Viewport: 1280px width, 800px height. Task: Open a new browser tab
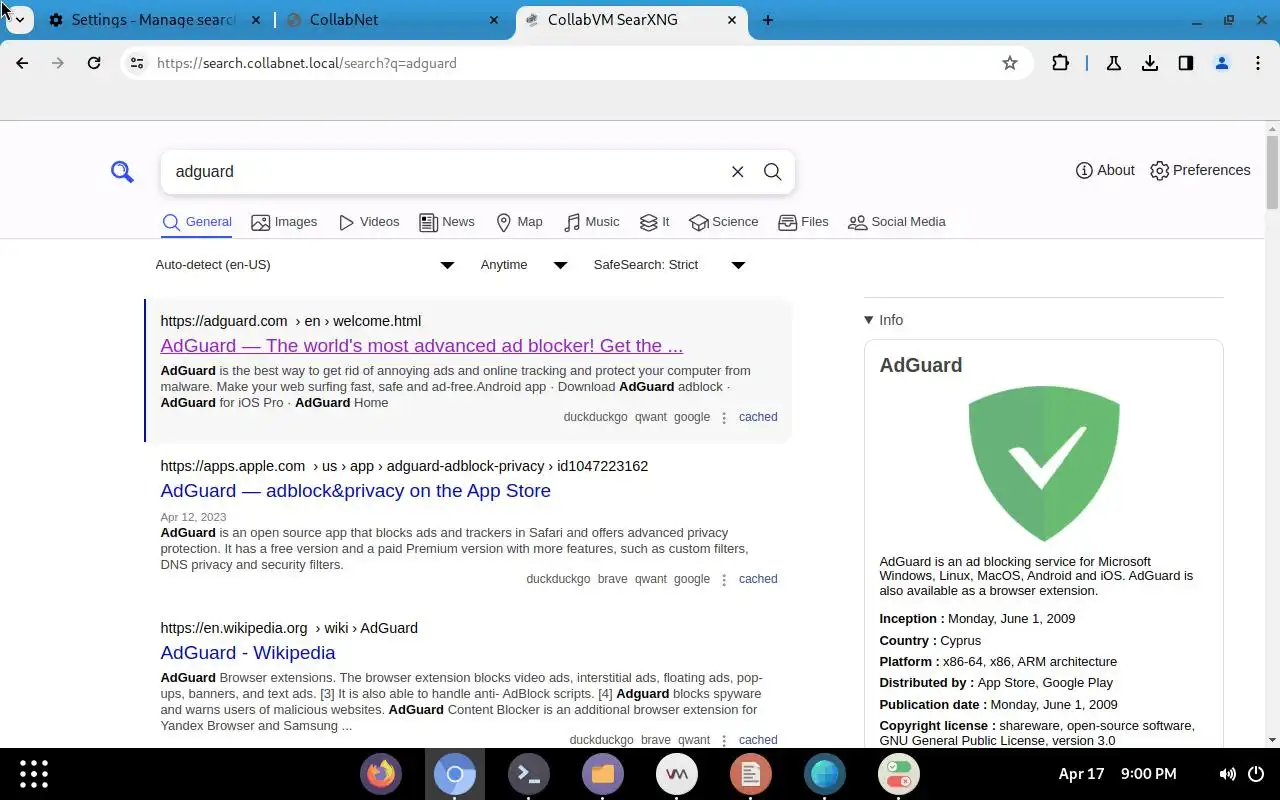[768, 20]
